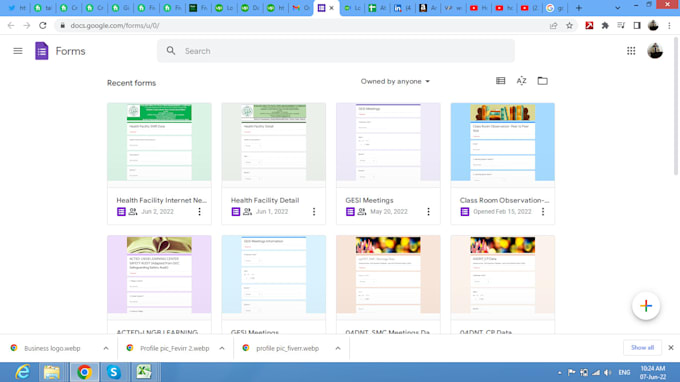Open the volume control in tray

(x=608, y=372)
